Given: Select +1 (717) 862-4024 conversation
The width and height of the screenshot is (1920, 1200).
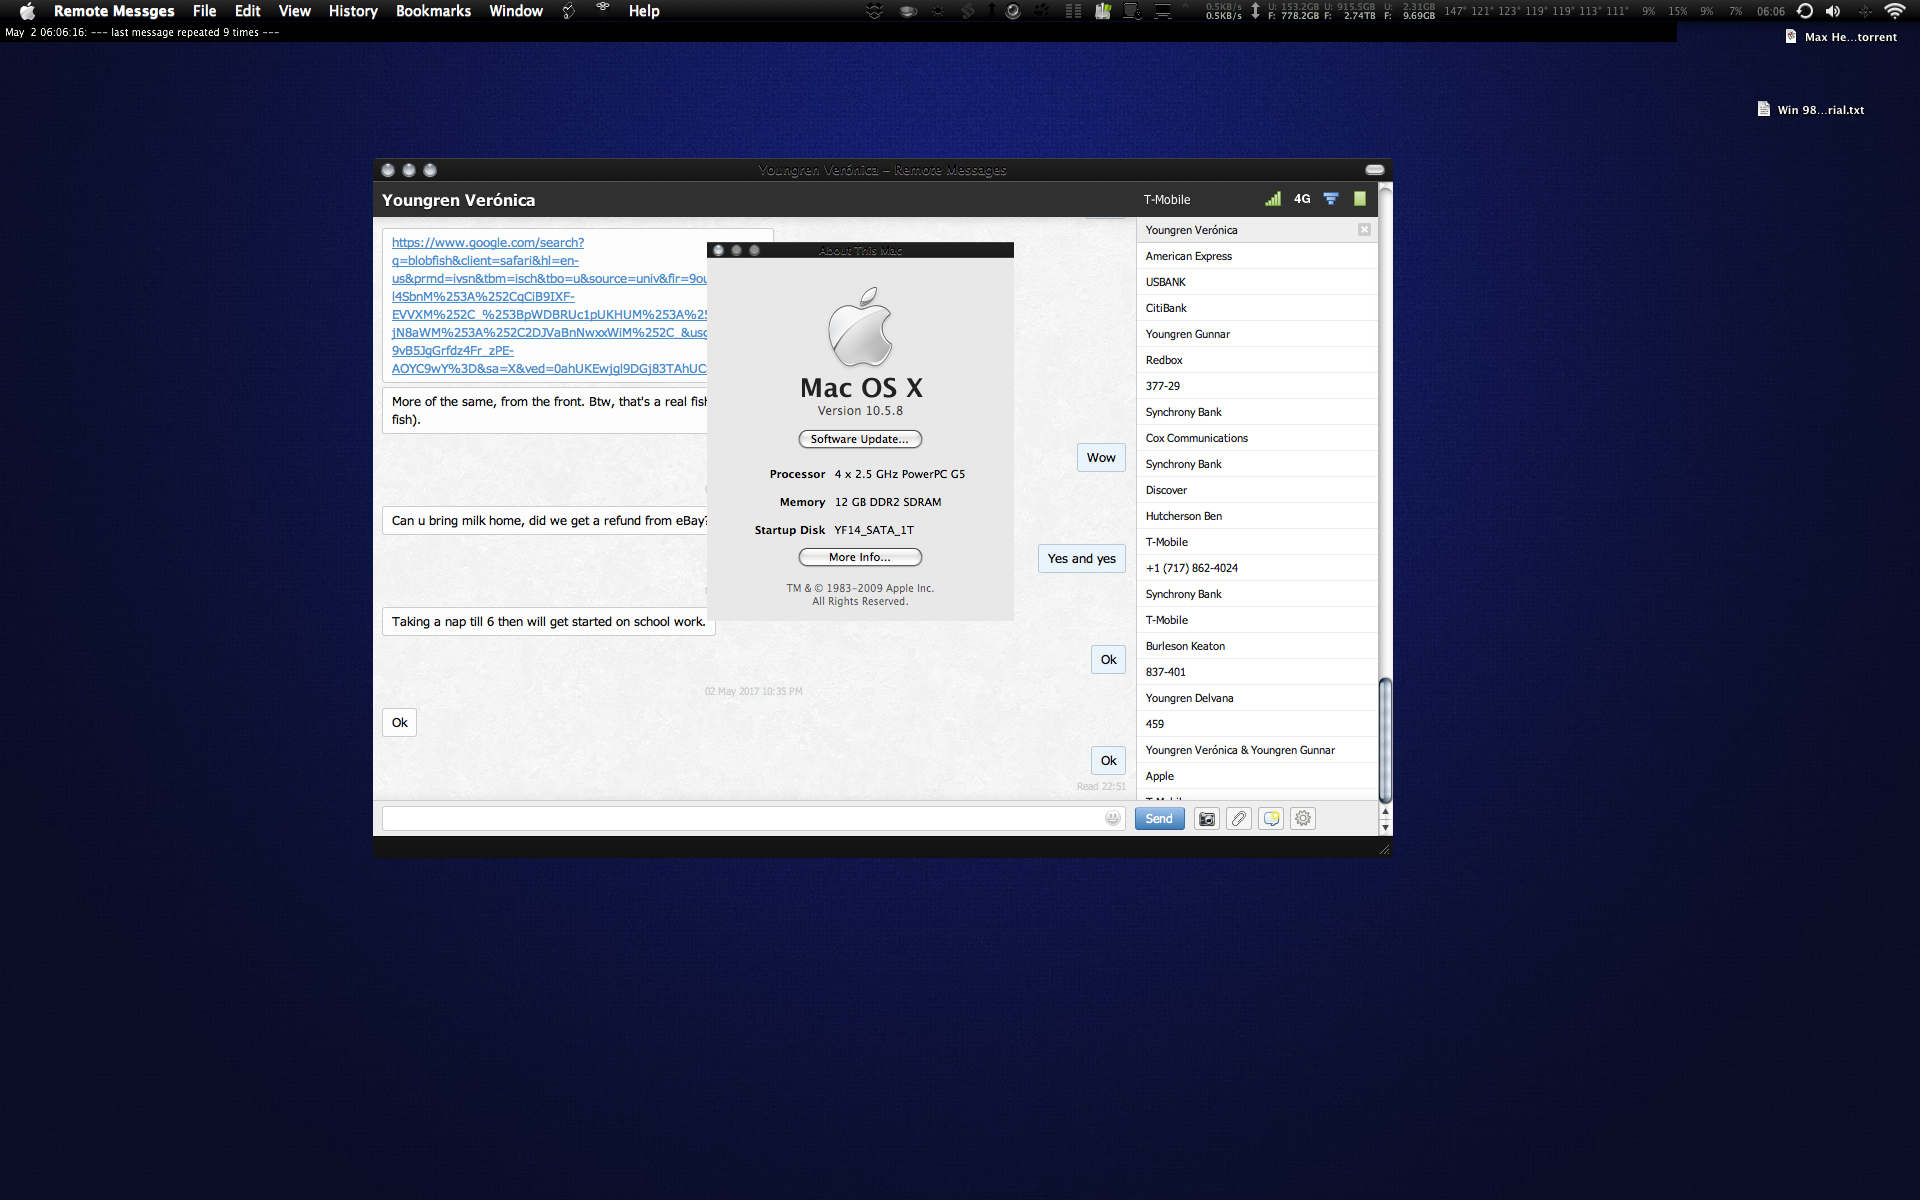Looking at the screenshot, I should pyautogui.click(x=1257, y=568).
